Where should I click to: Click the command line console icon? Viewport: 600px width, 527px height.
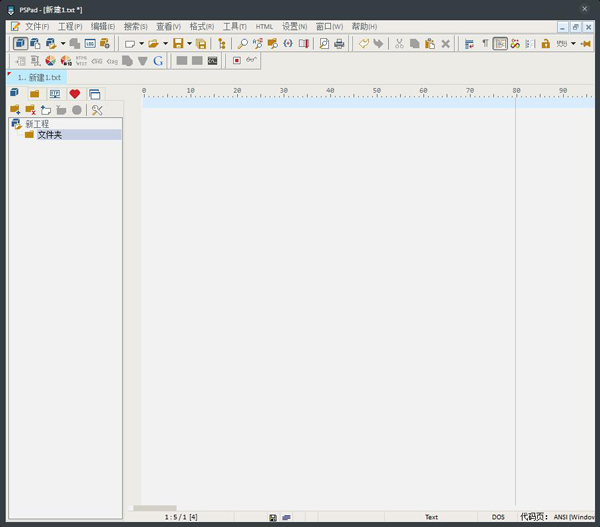212,60
